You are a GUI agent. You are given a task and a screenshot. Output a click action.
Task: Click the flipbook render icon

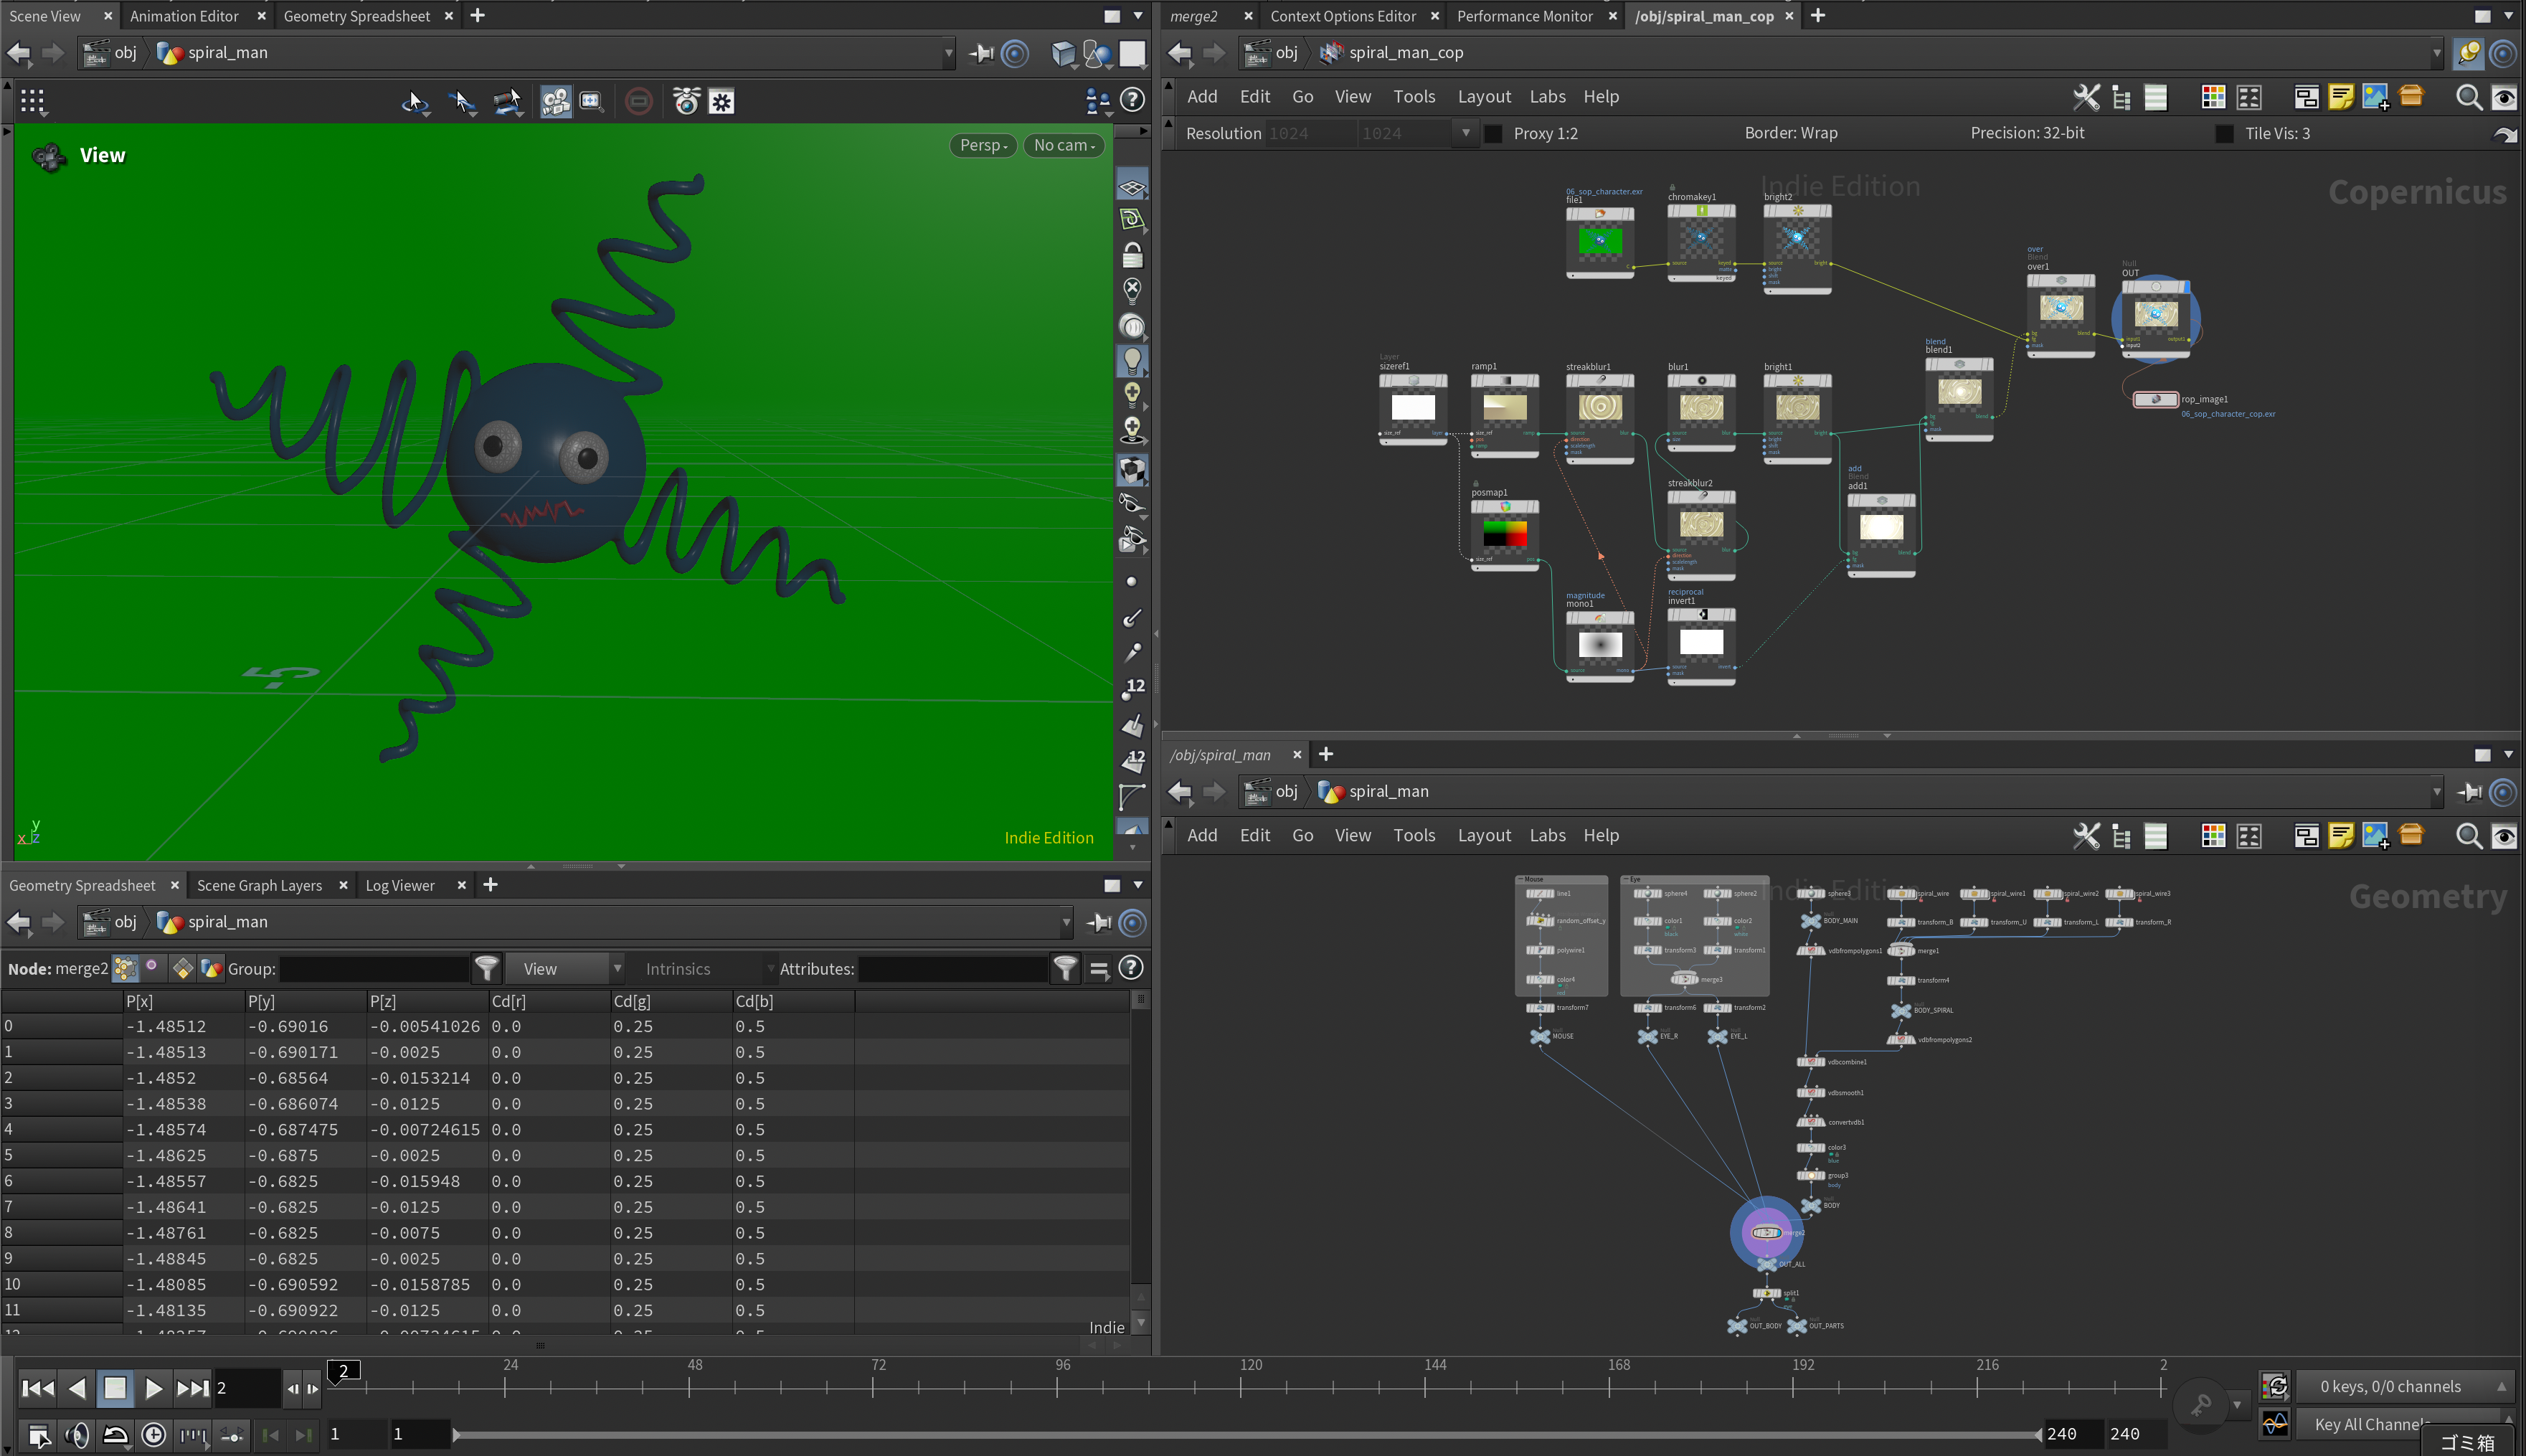point(686,102)
